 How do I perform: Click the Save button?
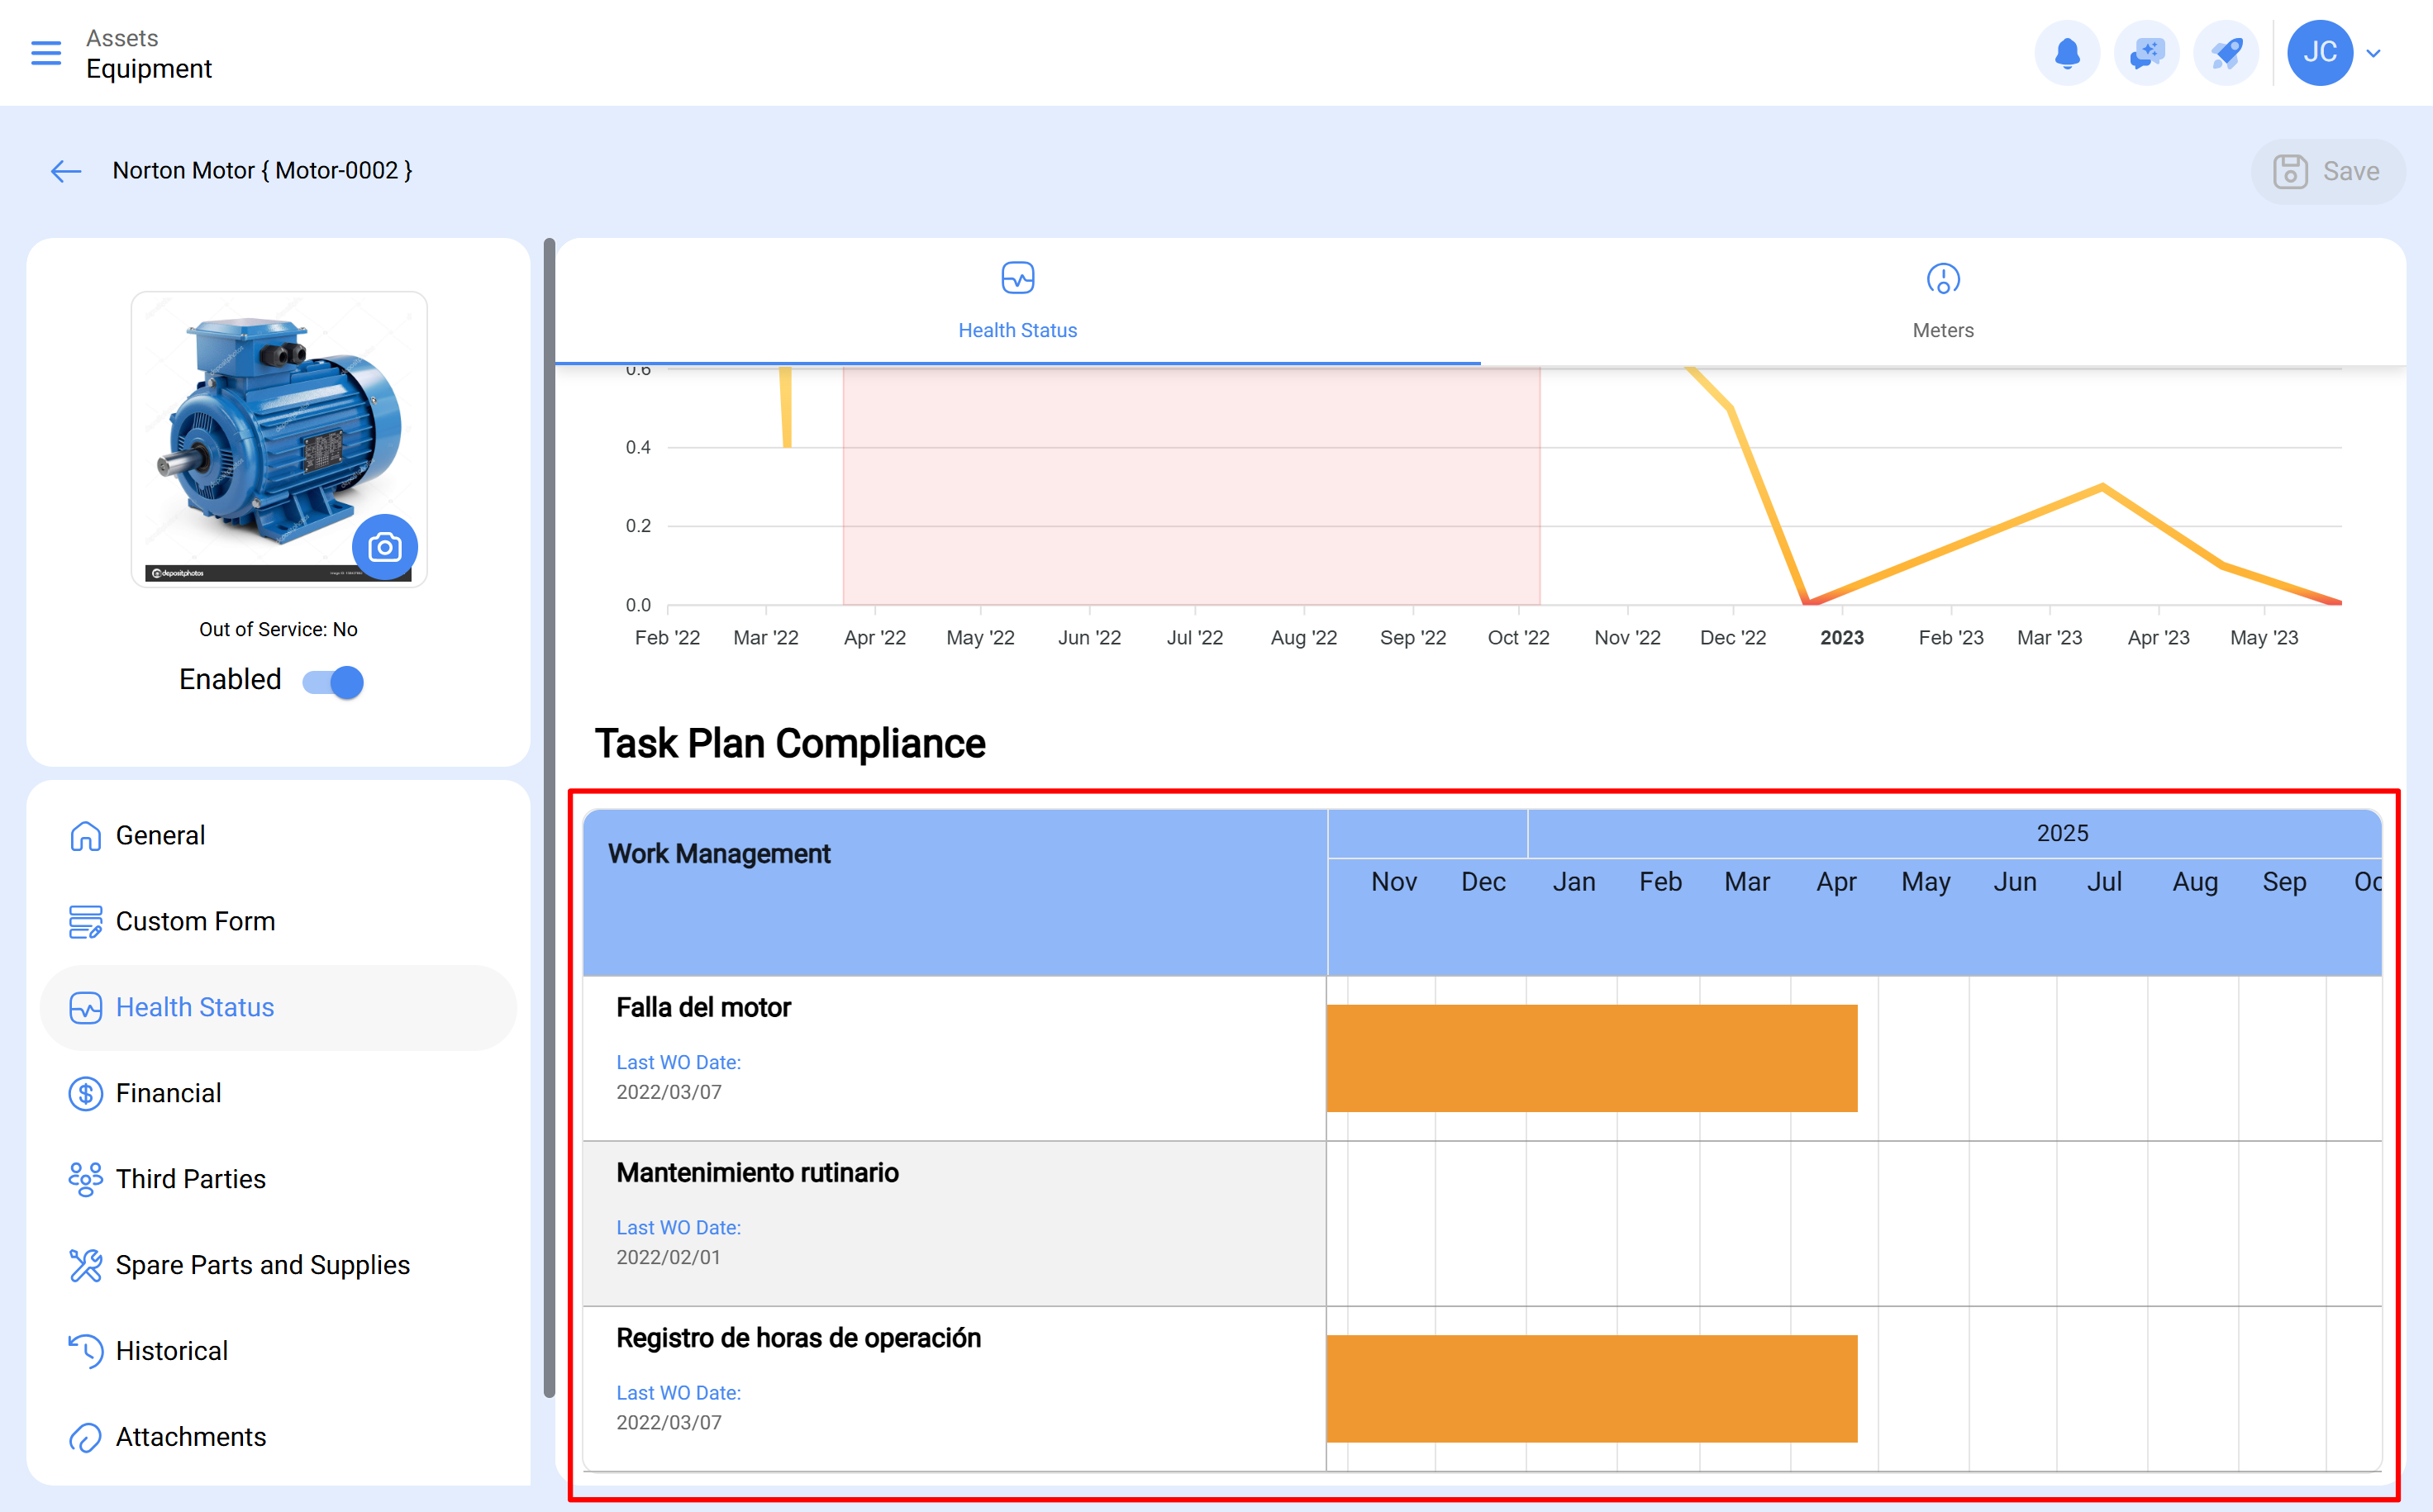pos(2327,172)
